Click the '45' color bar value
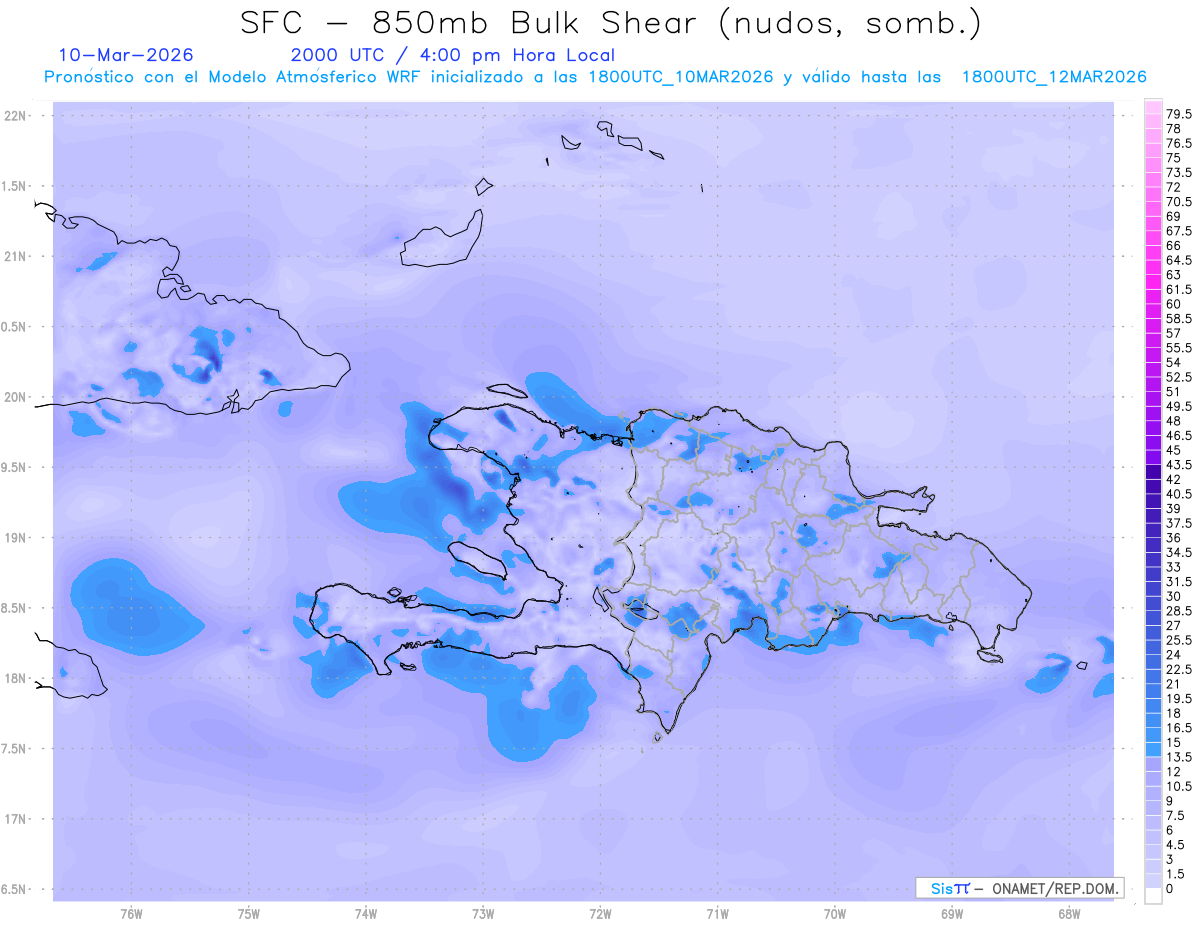 (x=1173, y=450)
